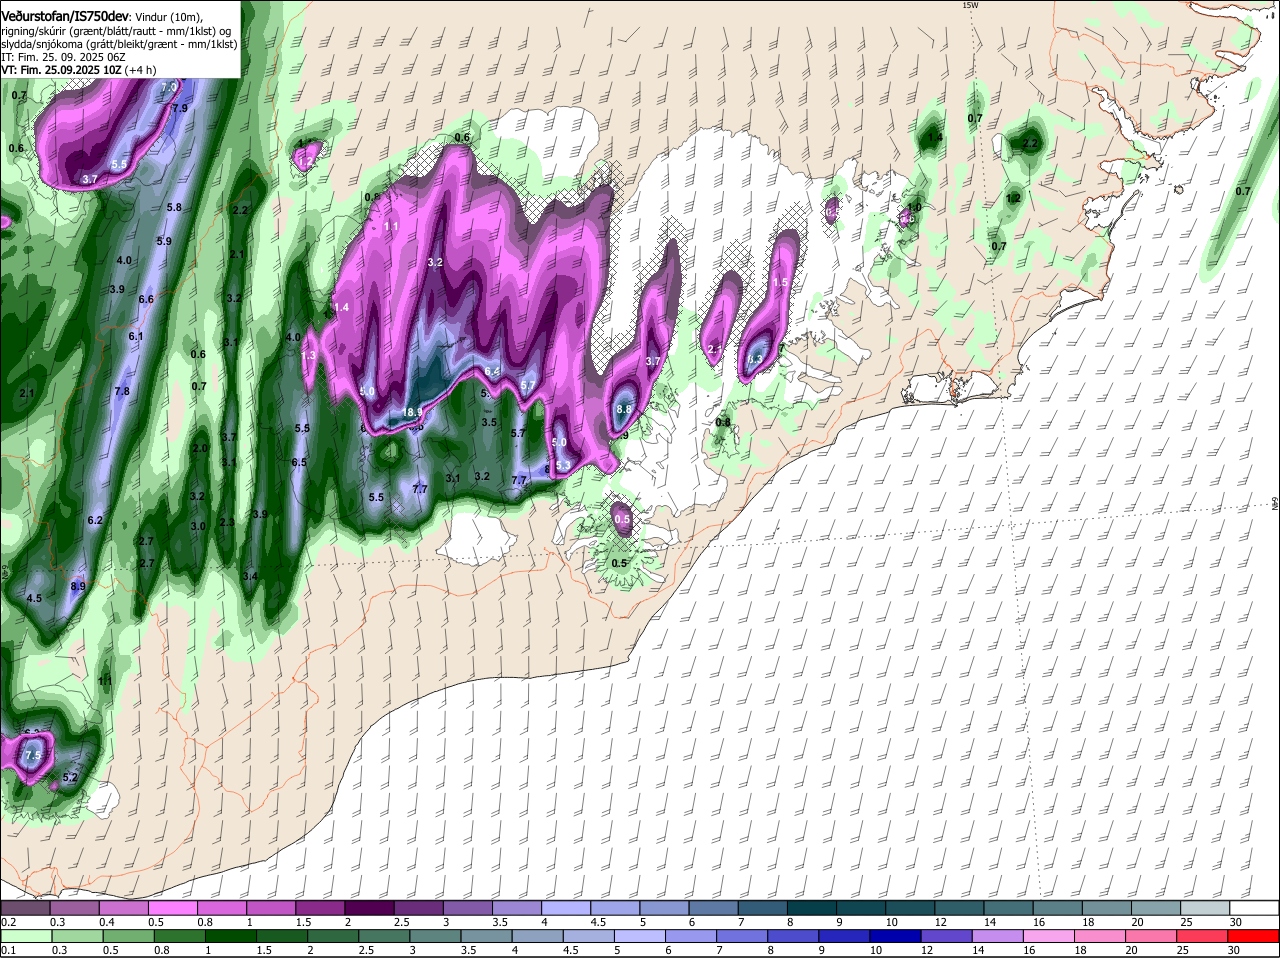Click the 7.5 value in the lower-left purple cell
The height and width of the screenshot is (958, 1280).
(x=33, y=755)
